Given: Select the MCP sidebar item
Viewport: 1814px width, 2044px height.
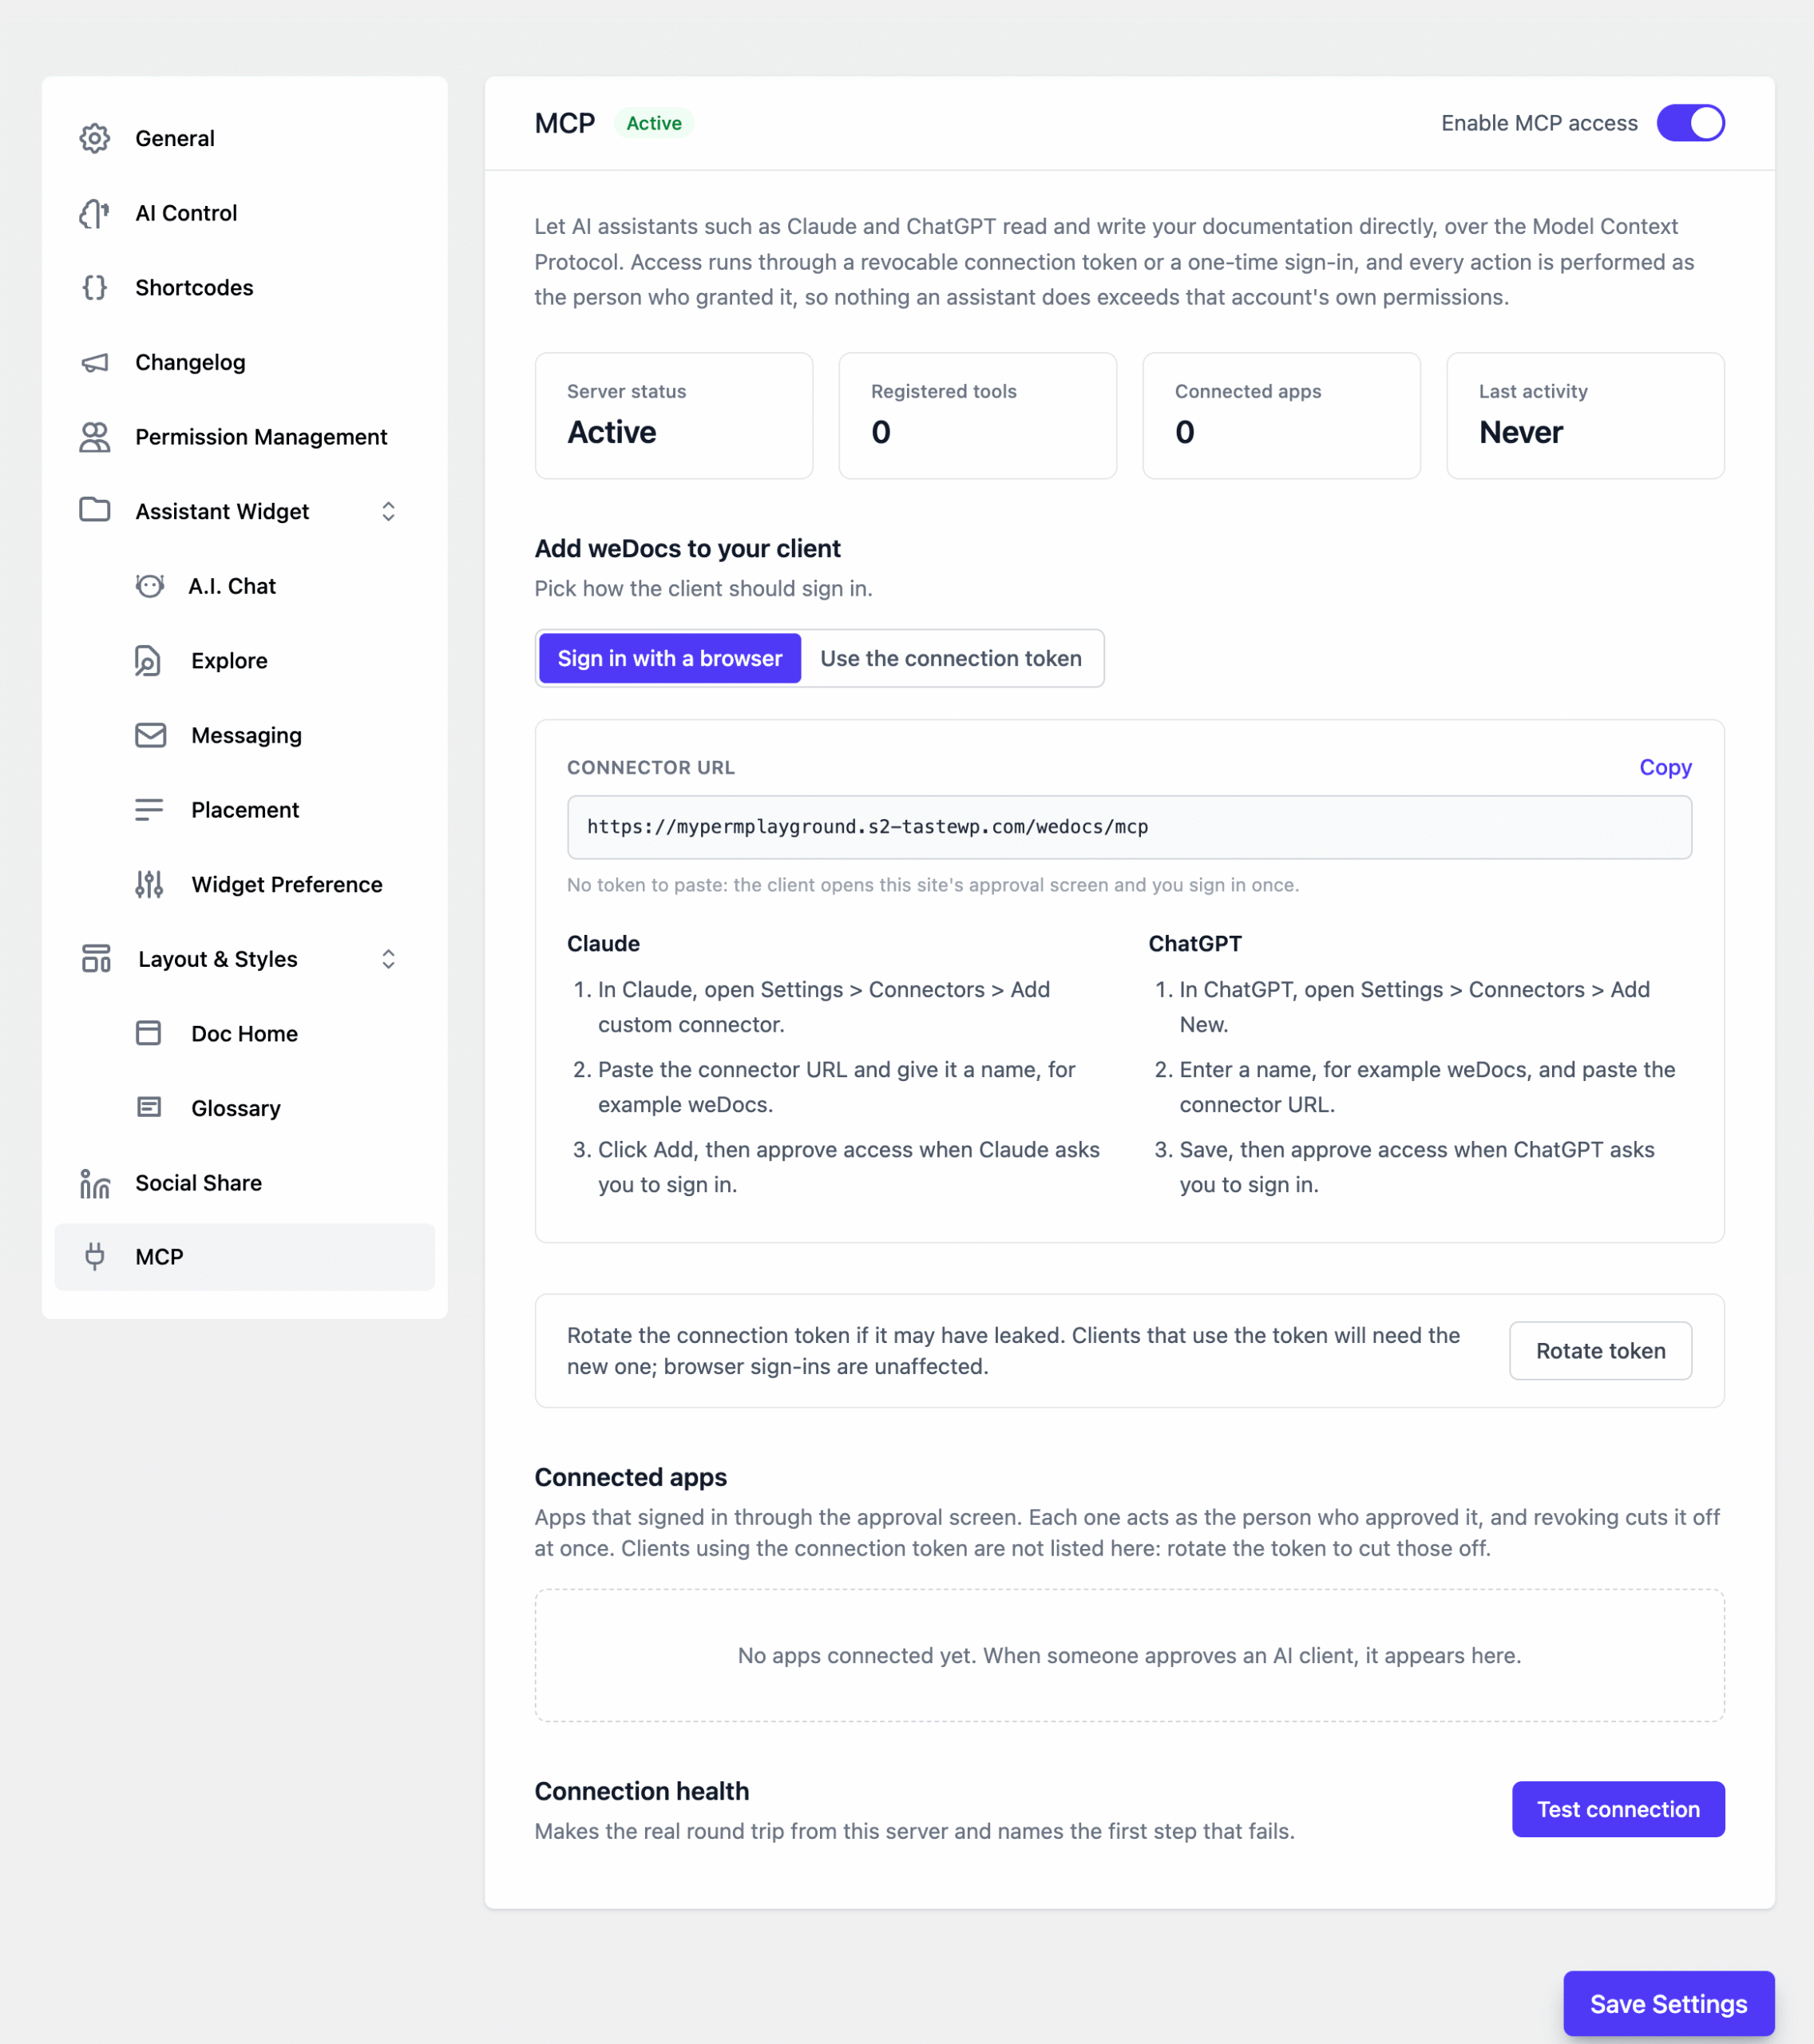Looking at the screenshot, I should 245,1257.
